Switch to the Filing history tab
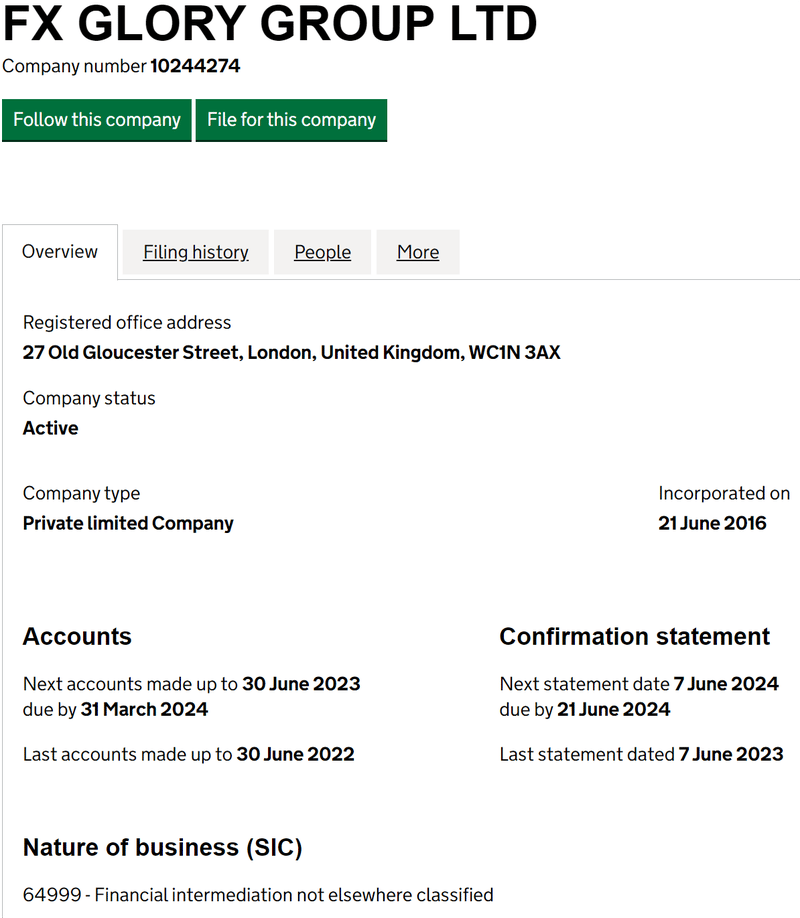Image resolution: width=800 pixels, height=918 pixels. (x=195, y=251)
